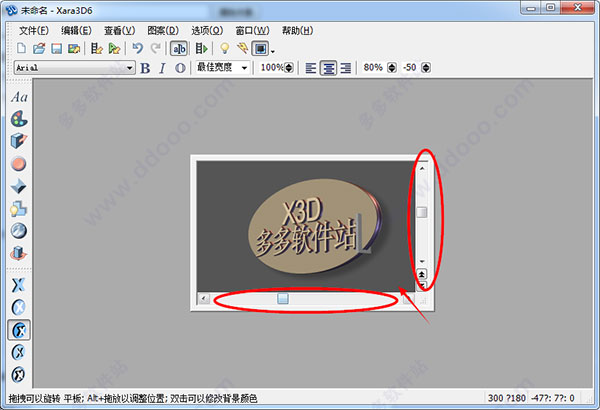Click status hint starting with 拖拽可以旋转
The image size is (600, 410).
(132, 399)
